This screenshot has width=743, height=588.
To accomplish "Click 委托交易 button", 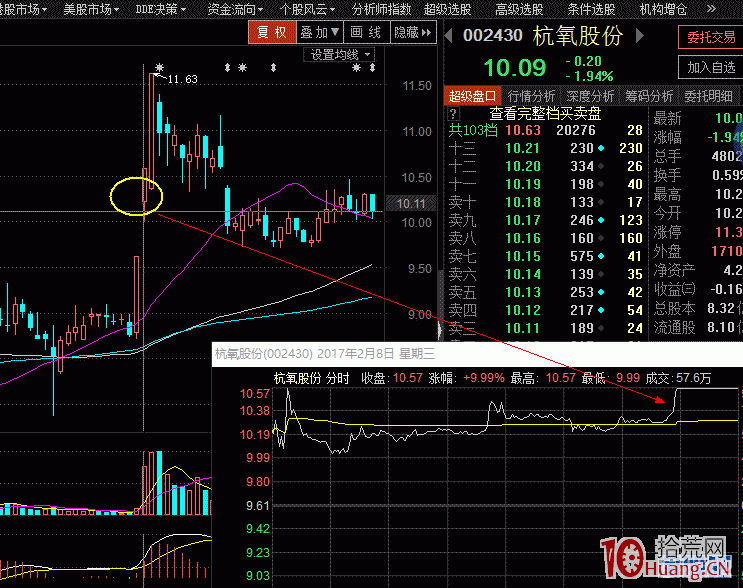I will click(711, 37).
